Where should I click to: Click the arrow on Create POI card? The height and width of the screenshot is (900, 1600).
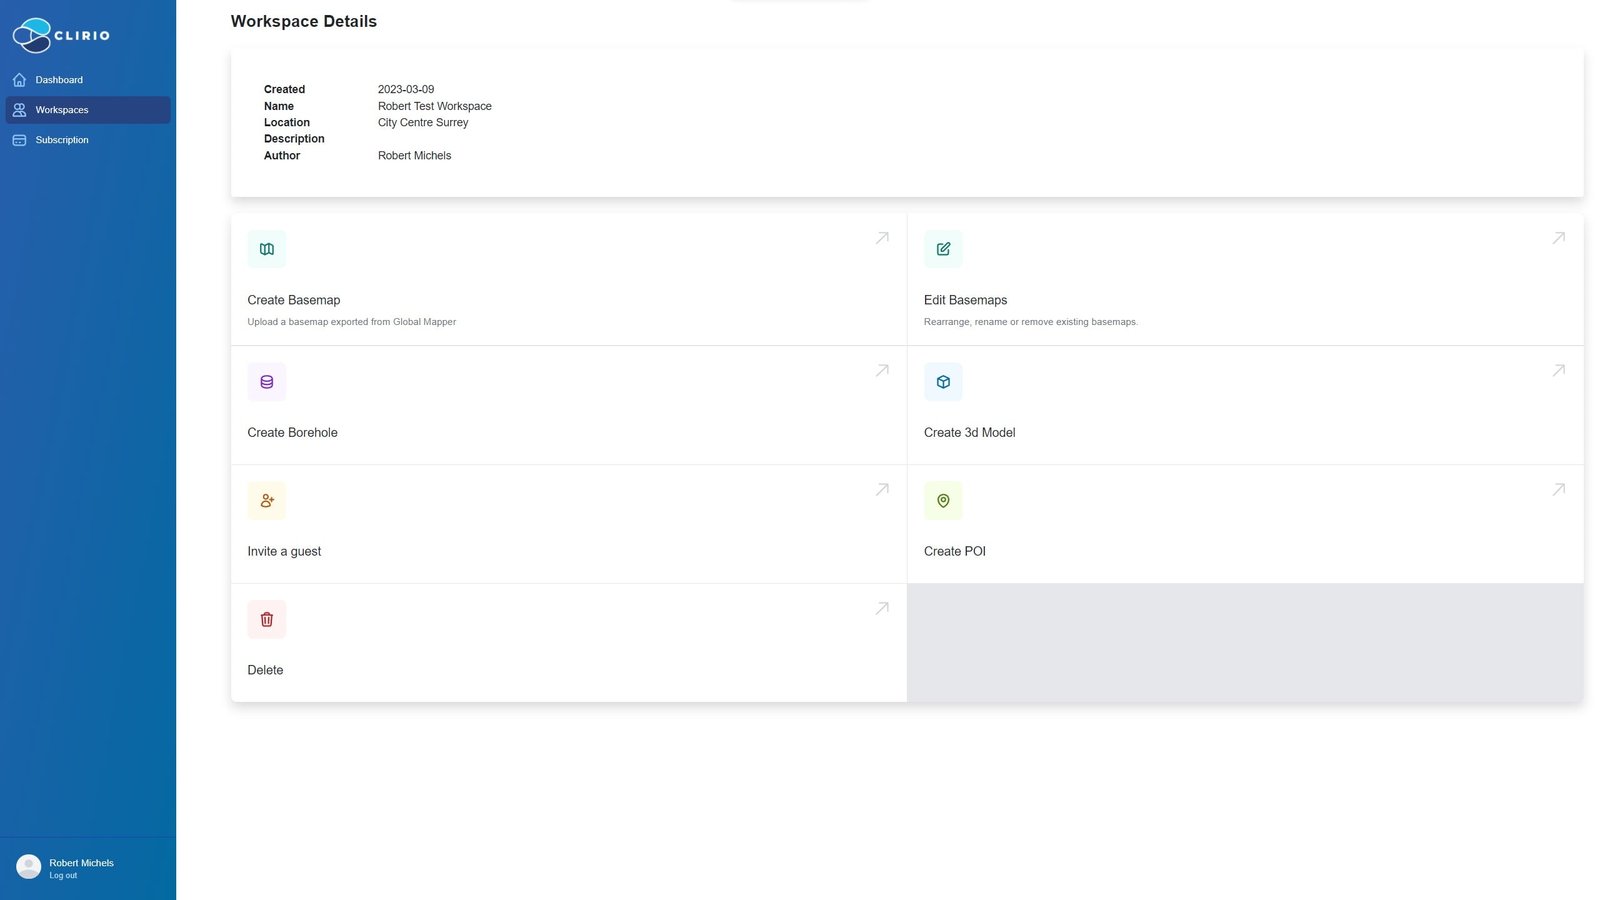[x=1558, y=489]
